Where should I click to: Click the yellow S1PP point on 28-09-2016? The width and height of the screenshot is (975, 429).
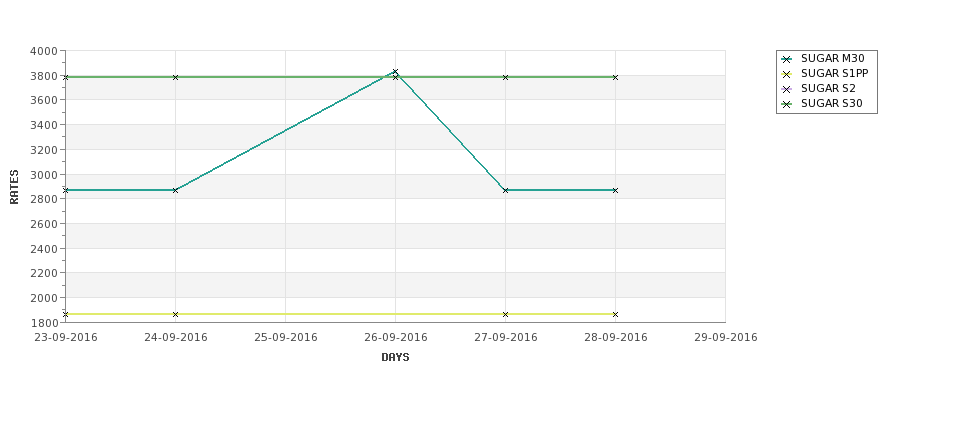[615, 315]
